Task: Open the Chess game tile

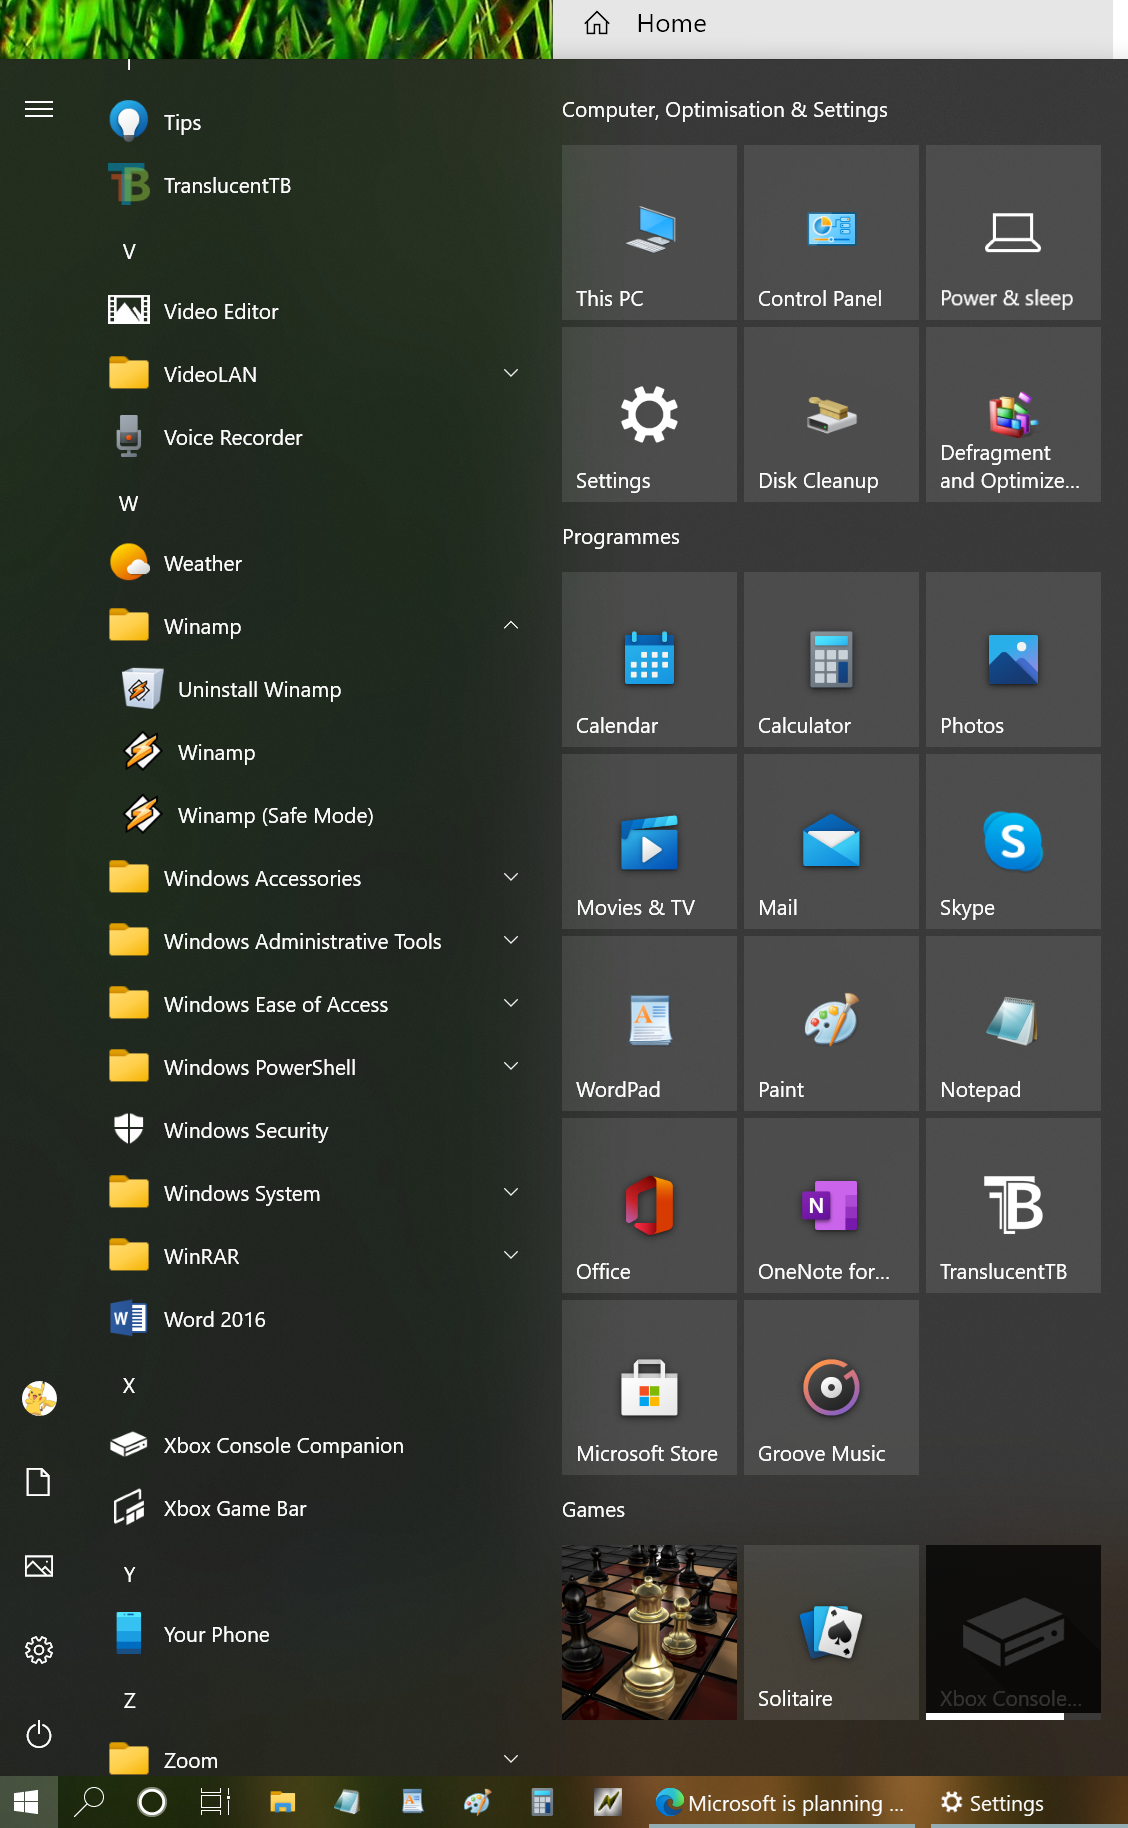Action: coord(649,1632)
